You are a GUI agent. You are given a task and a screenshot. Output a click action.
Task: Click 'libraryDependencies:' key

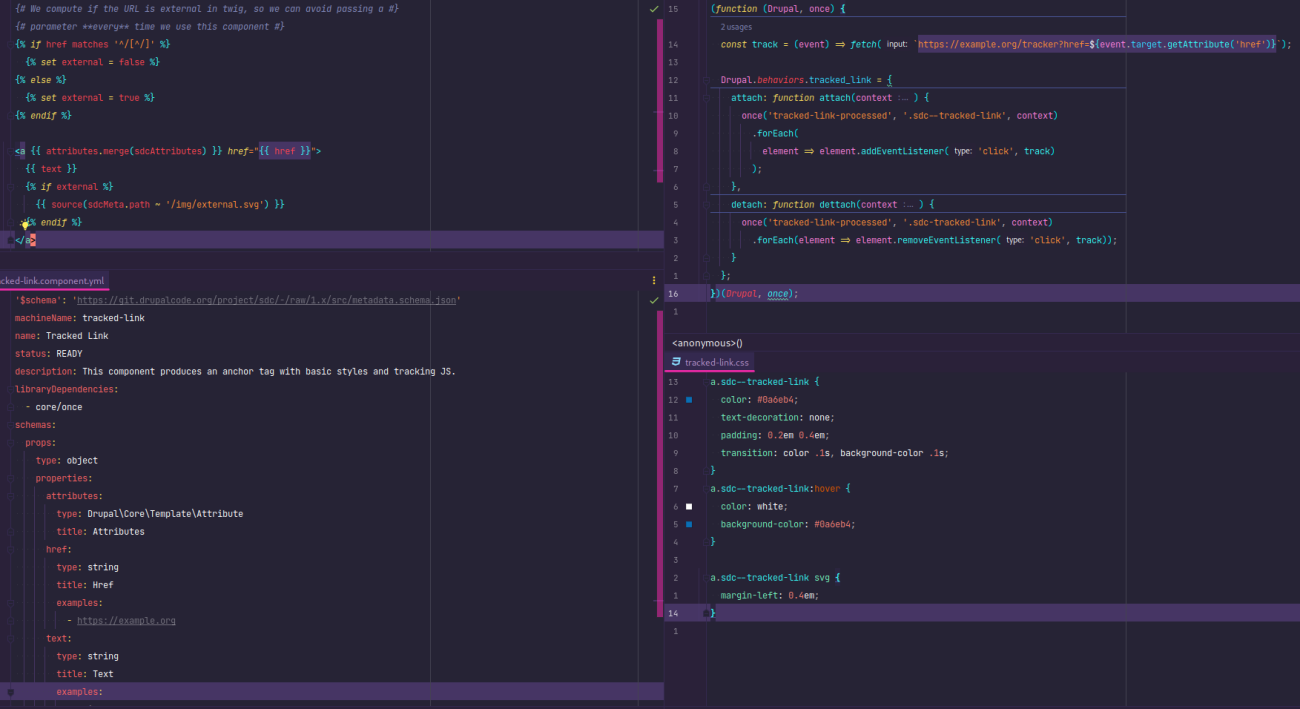pyautogui.click(x=67, y=389)
